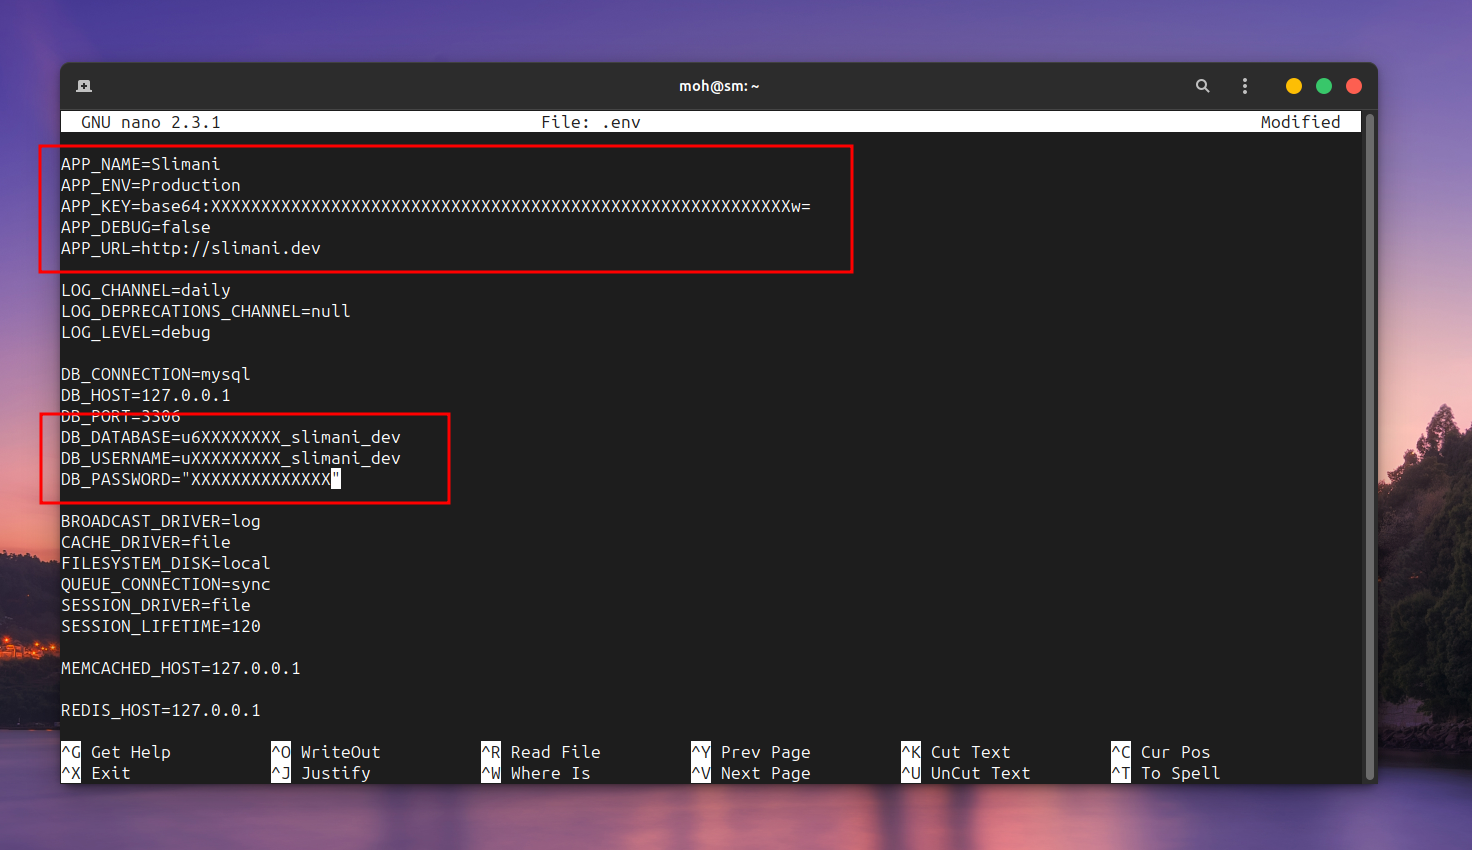The width and height of the screenshot is (1472, 850).
Task: Open the terminal search magnifier icon
Action: pos(1202,86)
